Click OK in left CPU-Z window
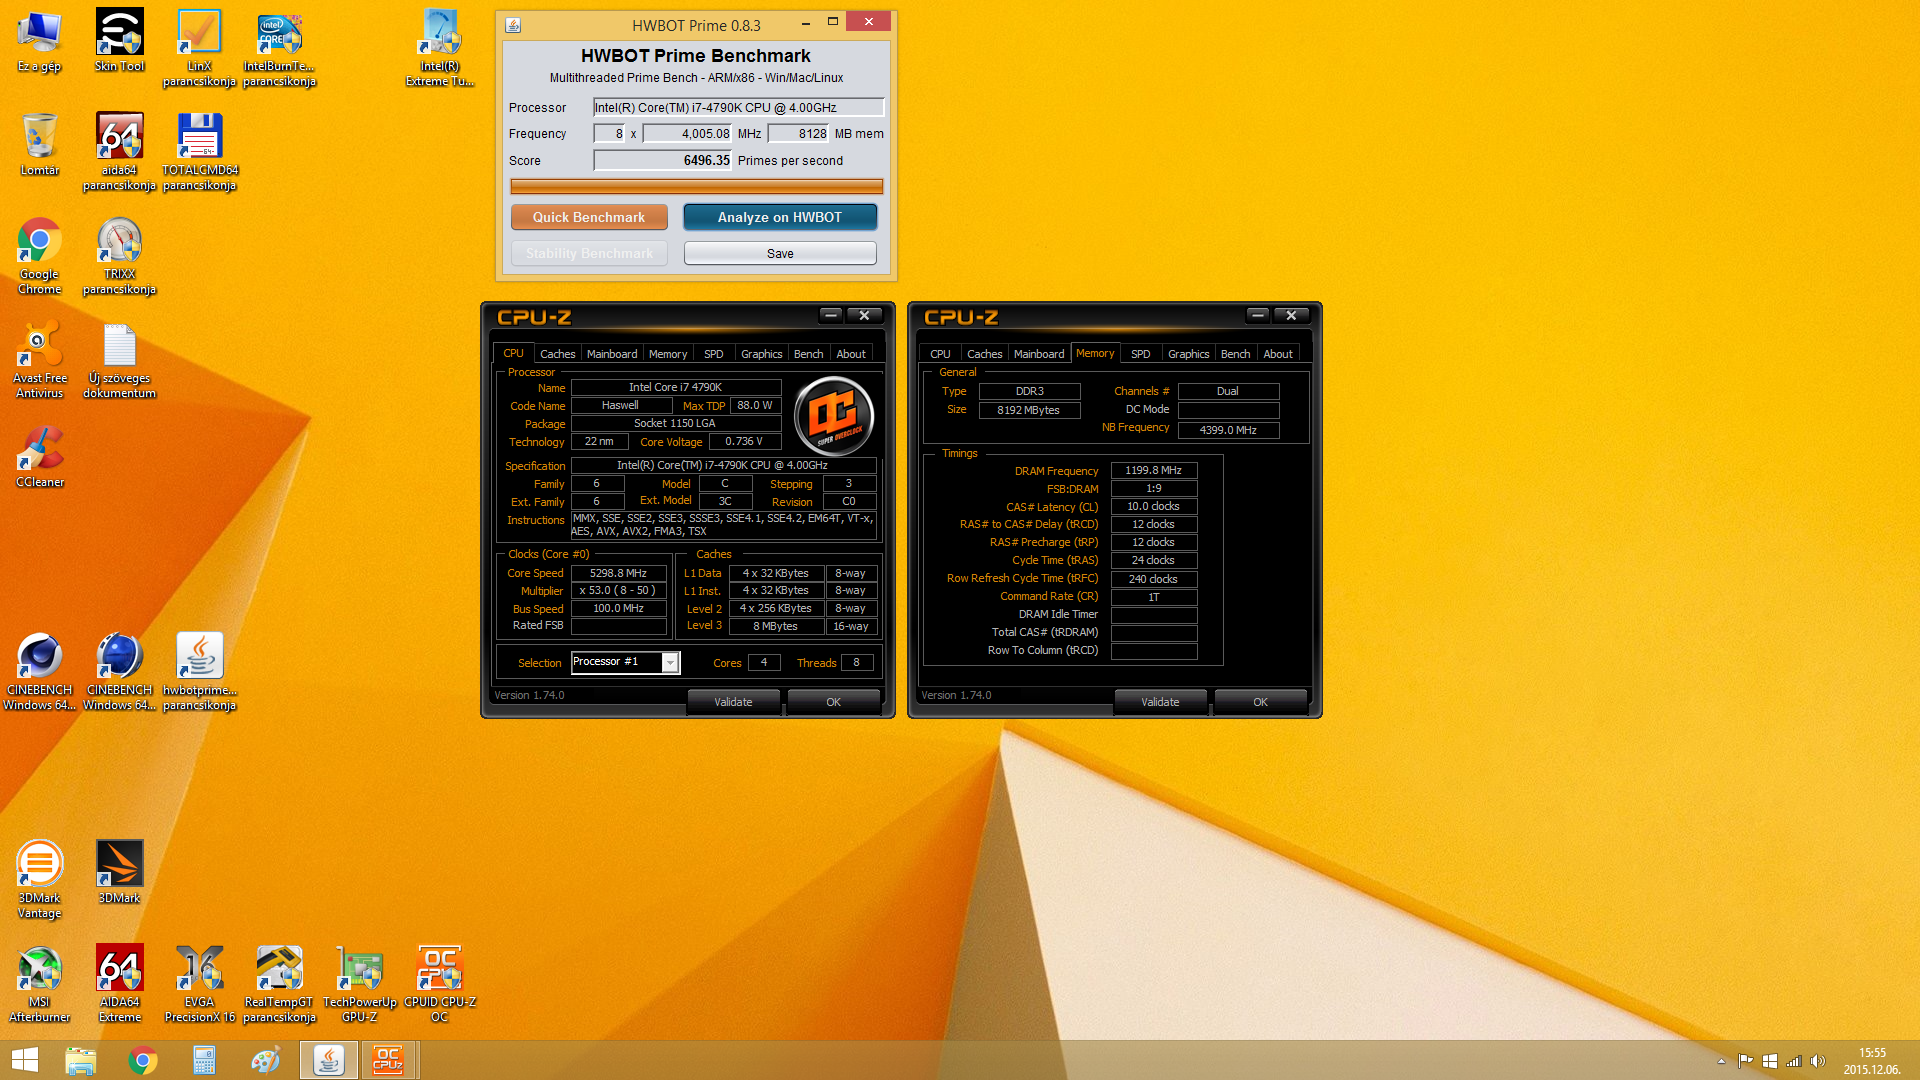 [833, 702]
